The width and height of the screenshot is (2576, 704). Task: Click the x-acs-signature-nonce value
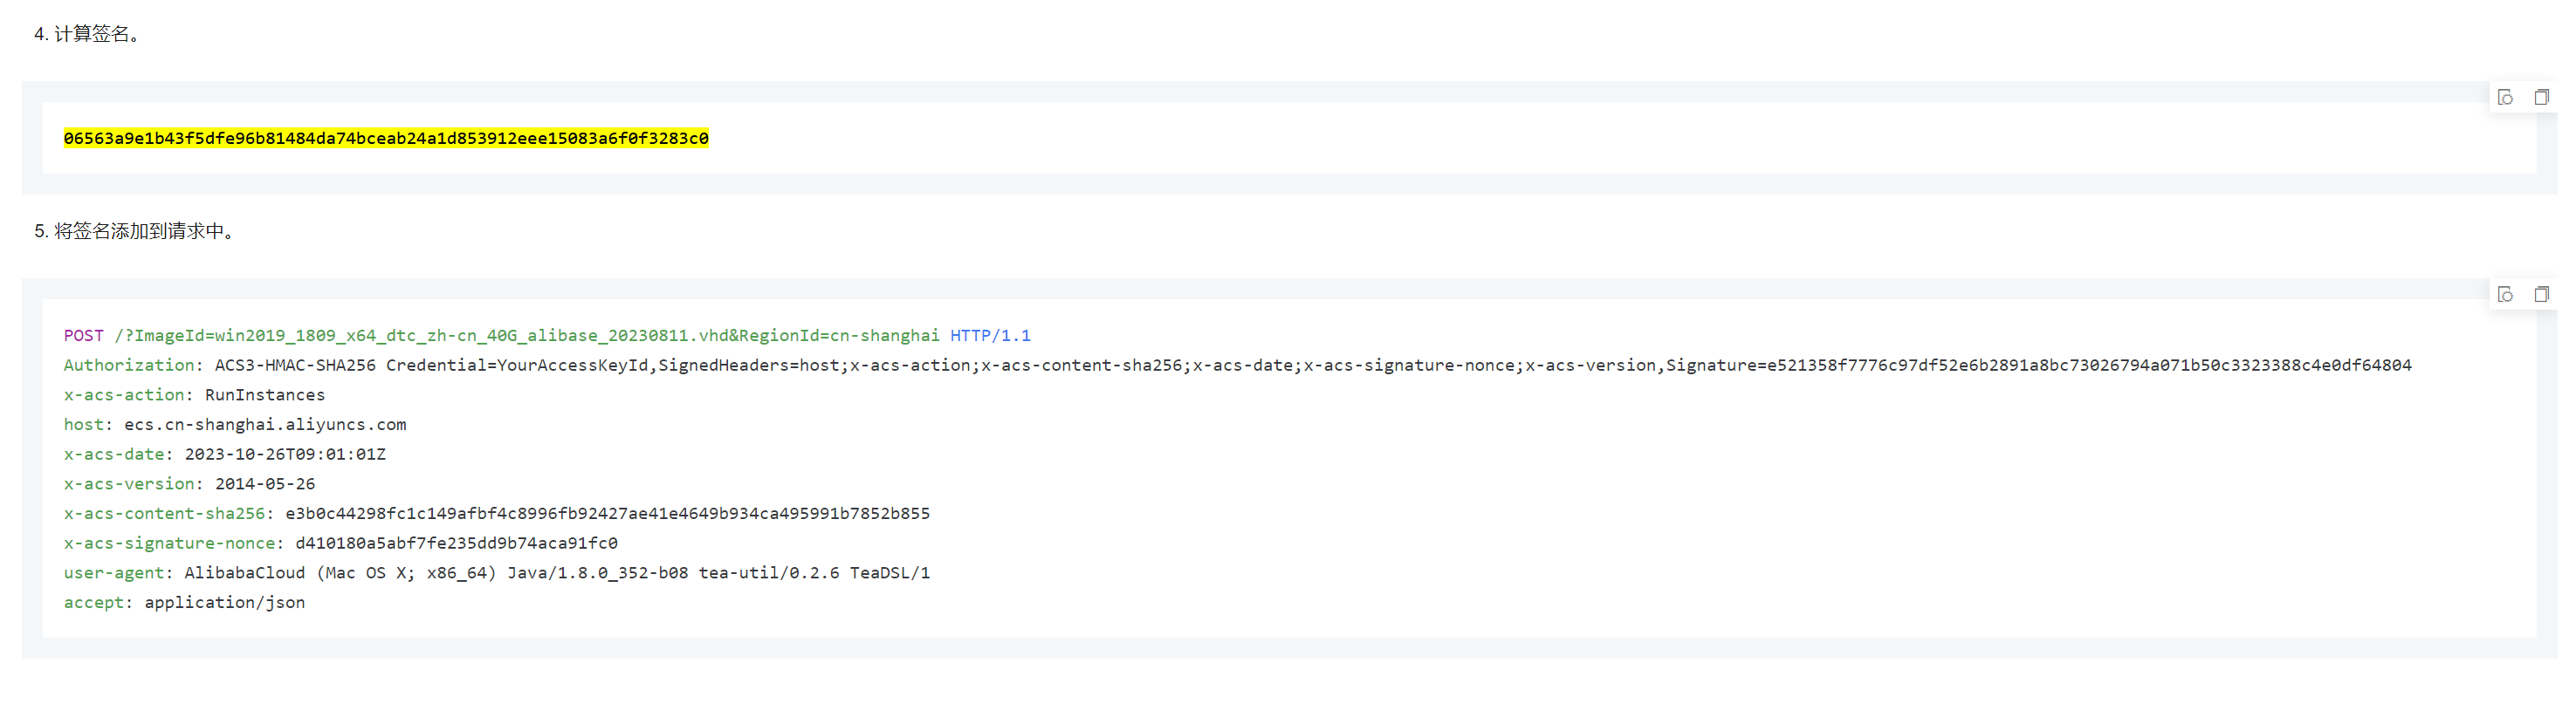coord(456,544)
